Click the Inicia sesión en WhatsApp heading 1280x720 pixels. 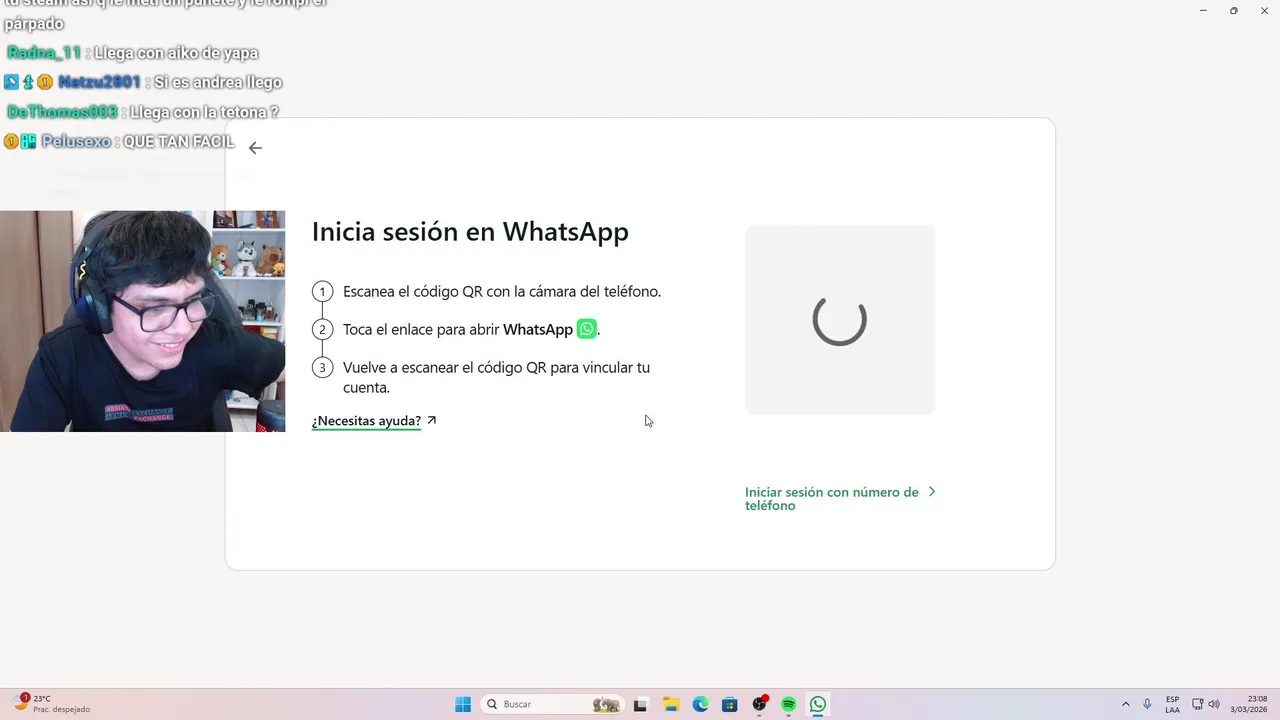470,232
